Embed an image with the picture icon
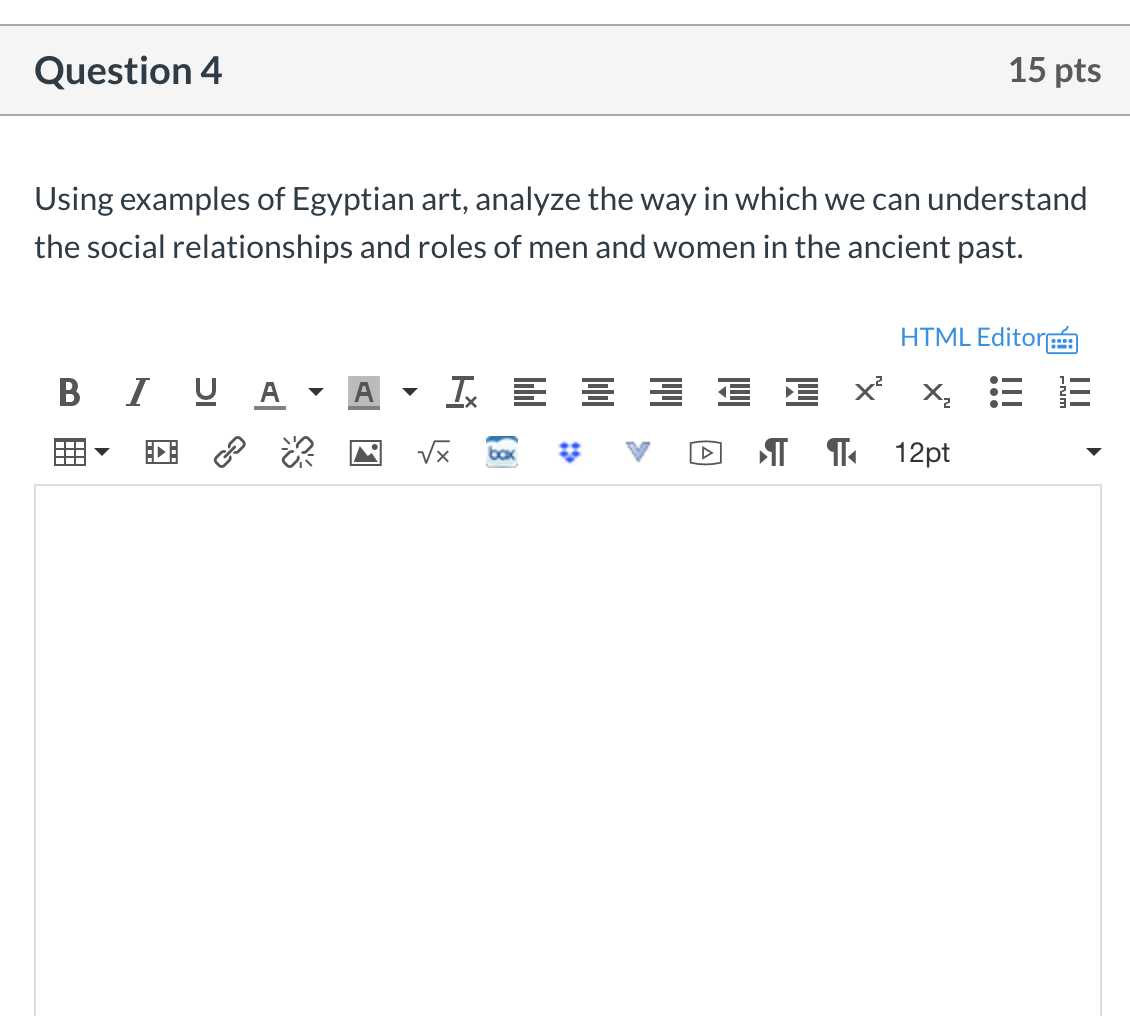 pos(364,453)
